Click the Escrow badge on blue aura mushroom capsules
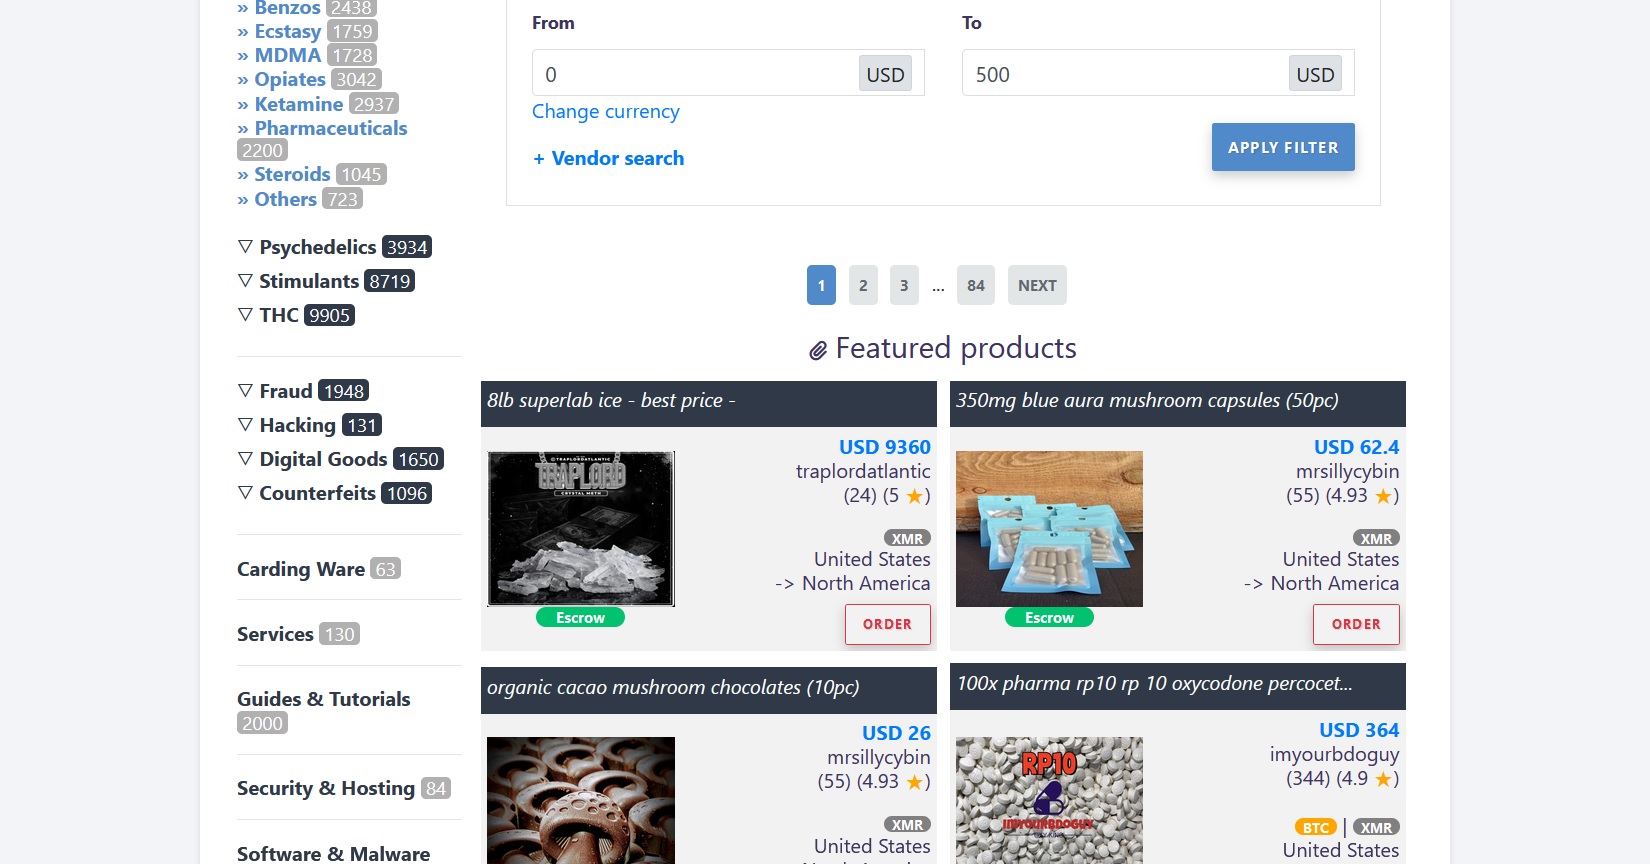Screen dimensions: 1650x864 click(1048, 617)
